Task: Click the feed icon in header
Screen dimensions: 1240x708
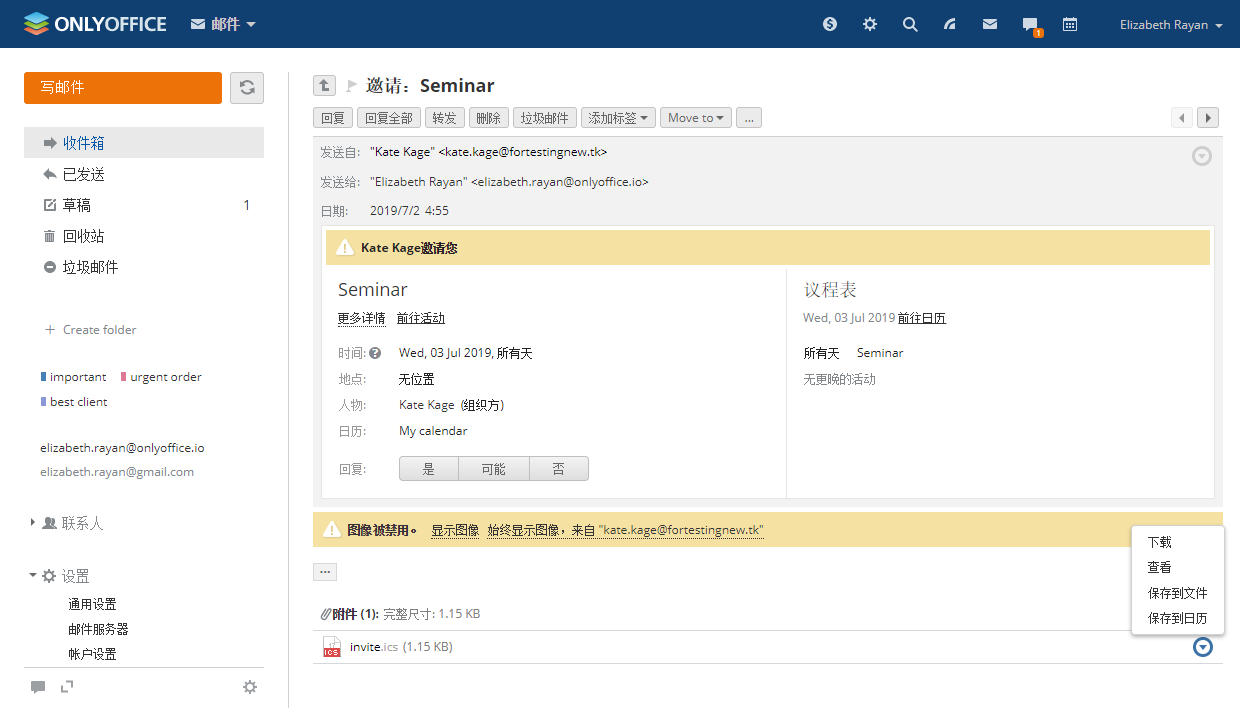Action: click(950, 25)
